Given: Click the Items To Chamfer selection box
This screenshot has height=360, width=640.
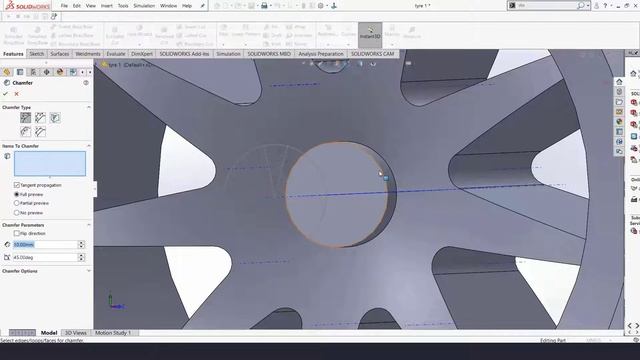Looking at the screenshot, I should coord(50,164).
